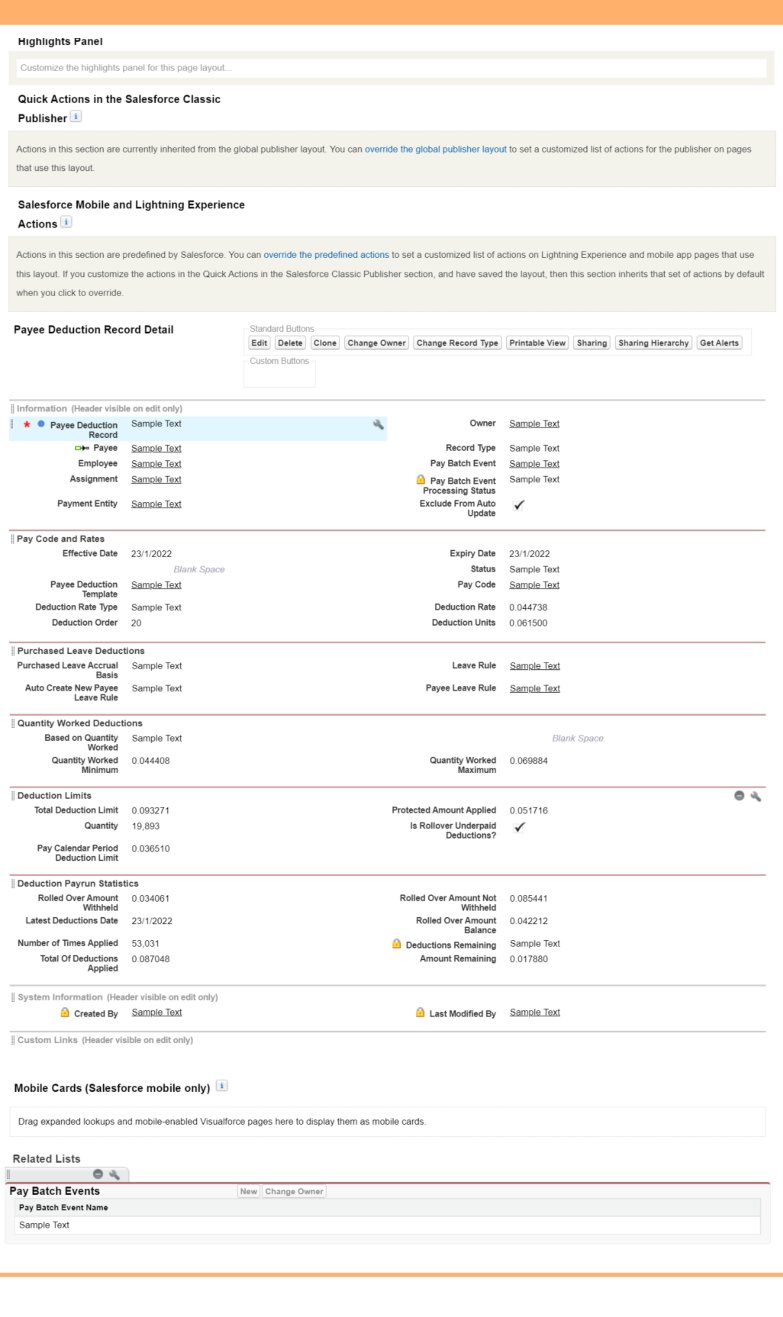Toggle Is Rollover Underpaid Deductions checkmark
783x1317 pixels.
(x=518, y=828)
